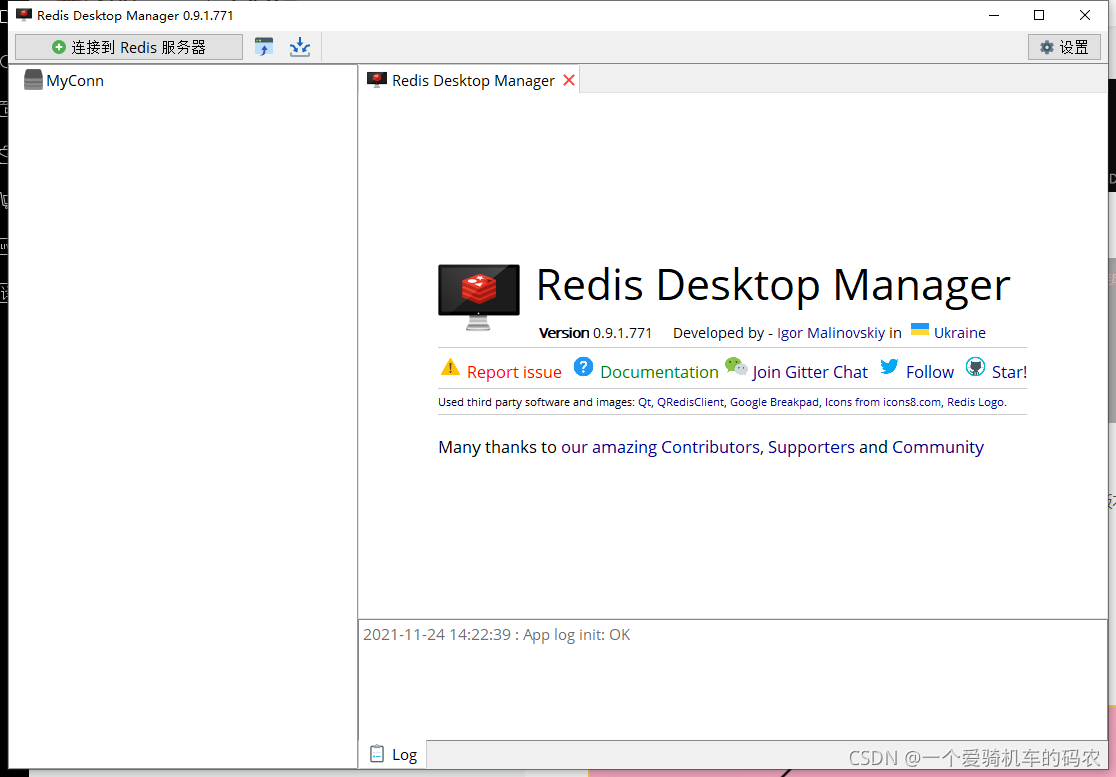Select MyConn connection in the tree
This screenshot has height=777, width=1116.
click(x=75, y=80)
